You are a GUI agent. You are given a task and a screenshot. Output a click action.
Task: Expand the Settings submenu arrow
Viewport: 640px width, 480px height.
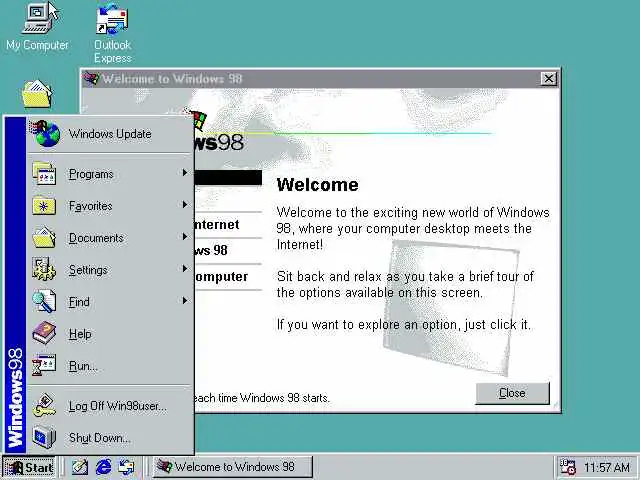pos(185,269)
